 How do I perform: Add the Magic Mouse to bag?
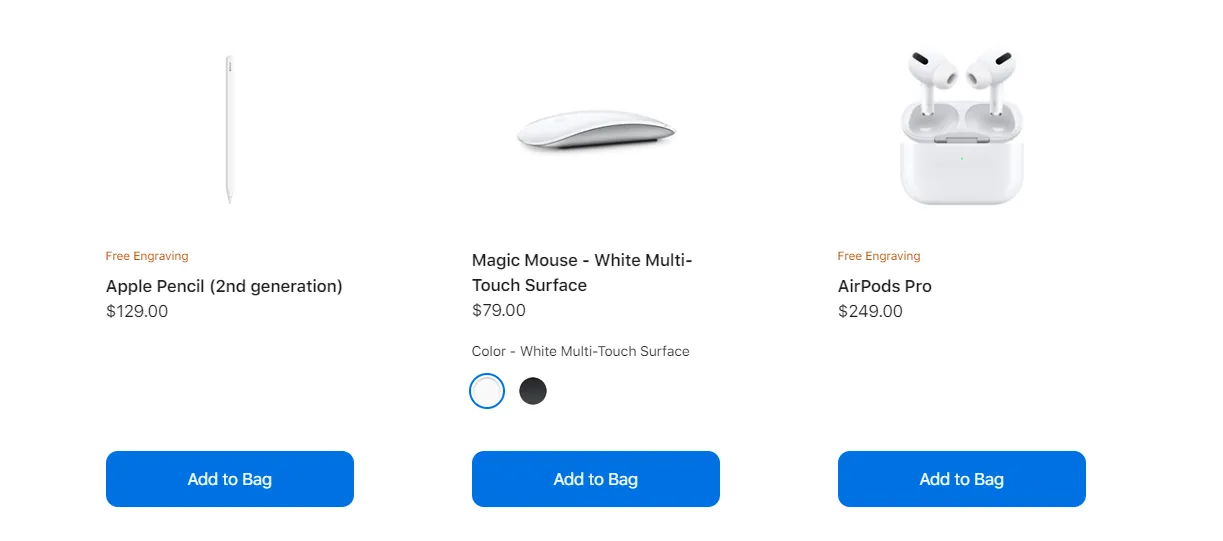tap(596, 479)
